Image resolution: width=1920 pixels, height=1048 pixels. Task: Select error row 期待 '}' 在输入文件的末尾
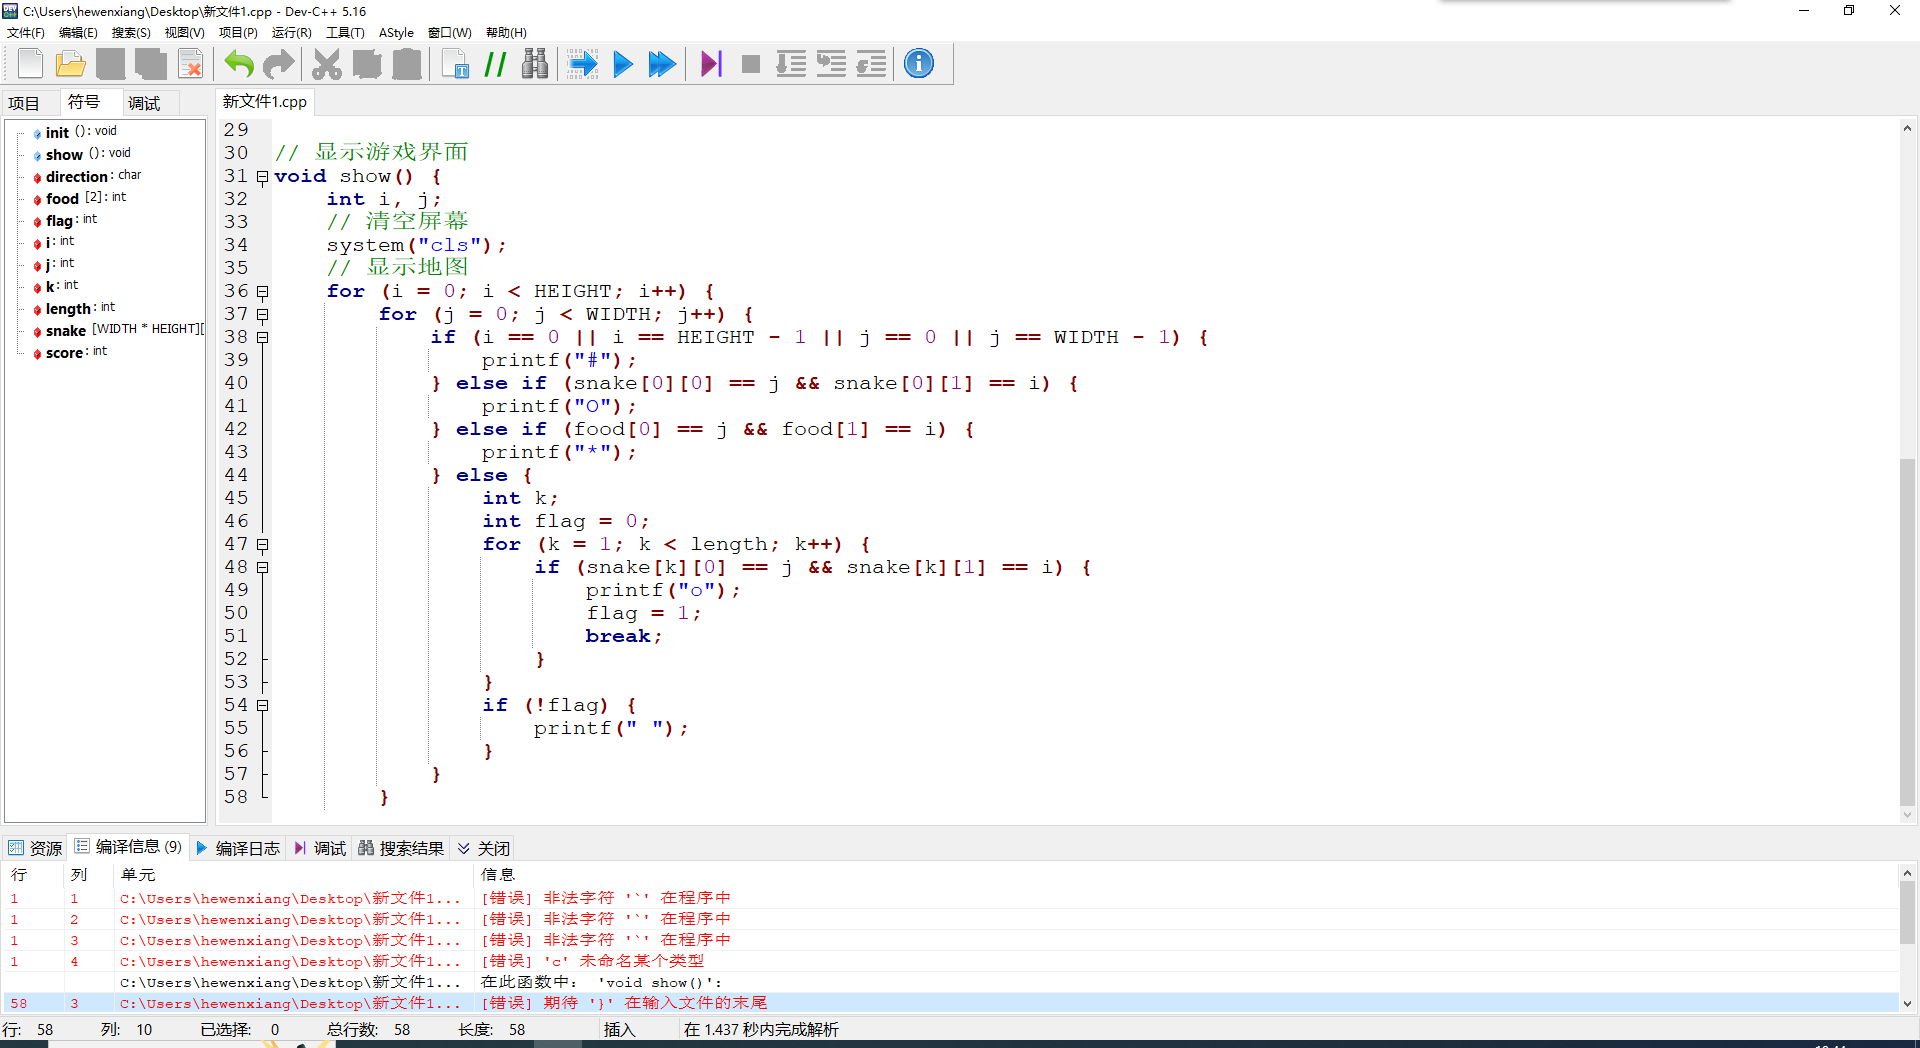(x=950, y=1003)
